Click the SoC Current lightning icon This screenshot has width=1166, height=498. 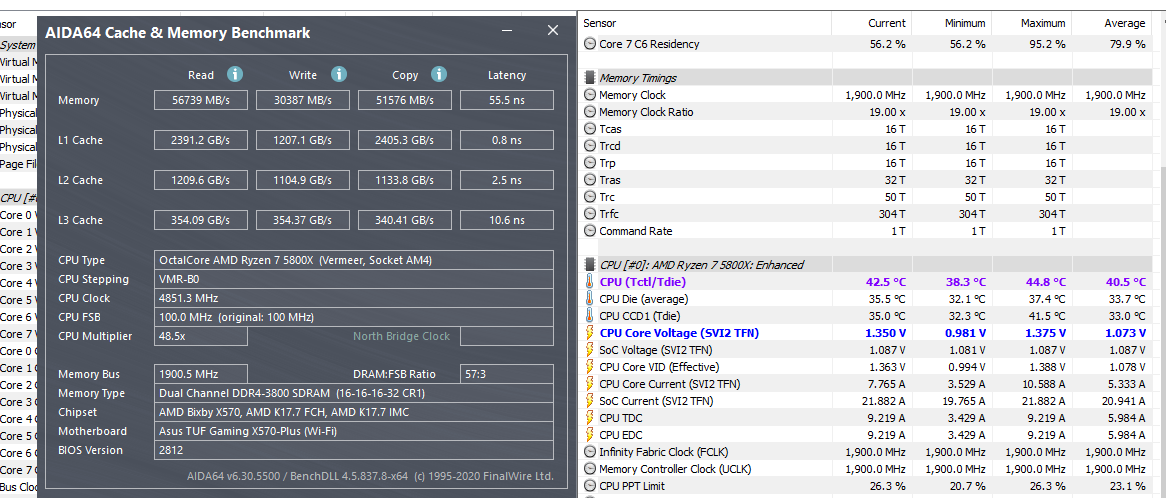pos(590,401)
